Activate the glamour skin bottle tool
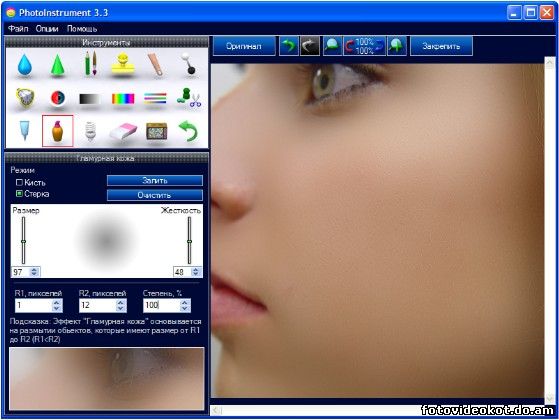 tap(57, 131)
